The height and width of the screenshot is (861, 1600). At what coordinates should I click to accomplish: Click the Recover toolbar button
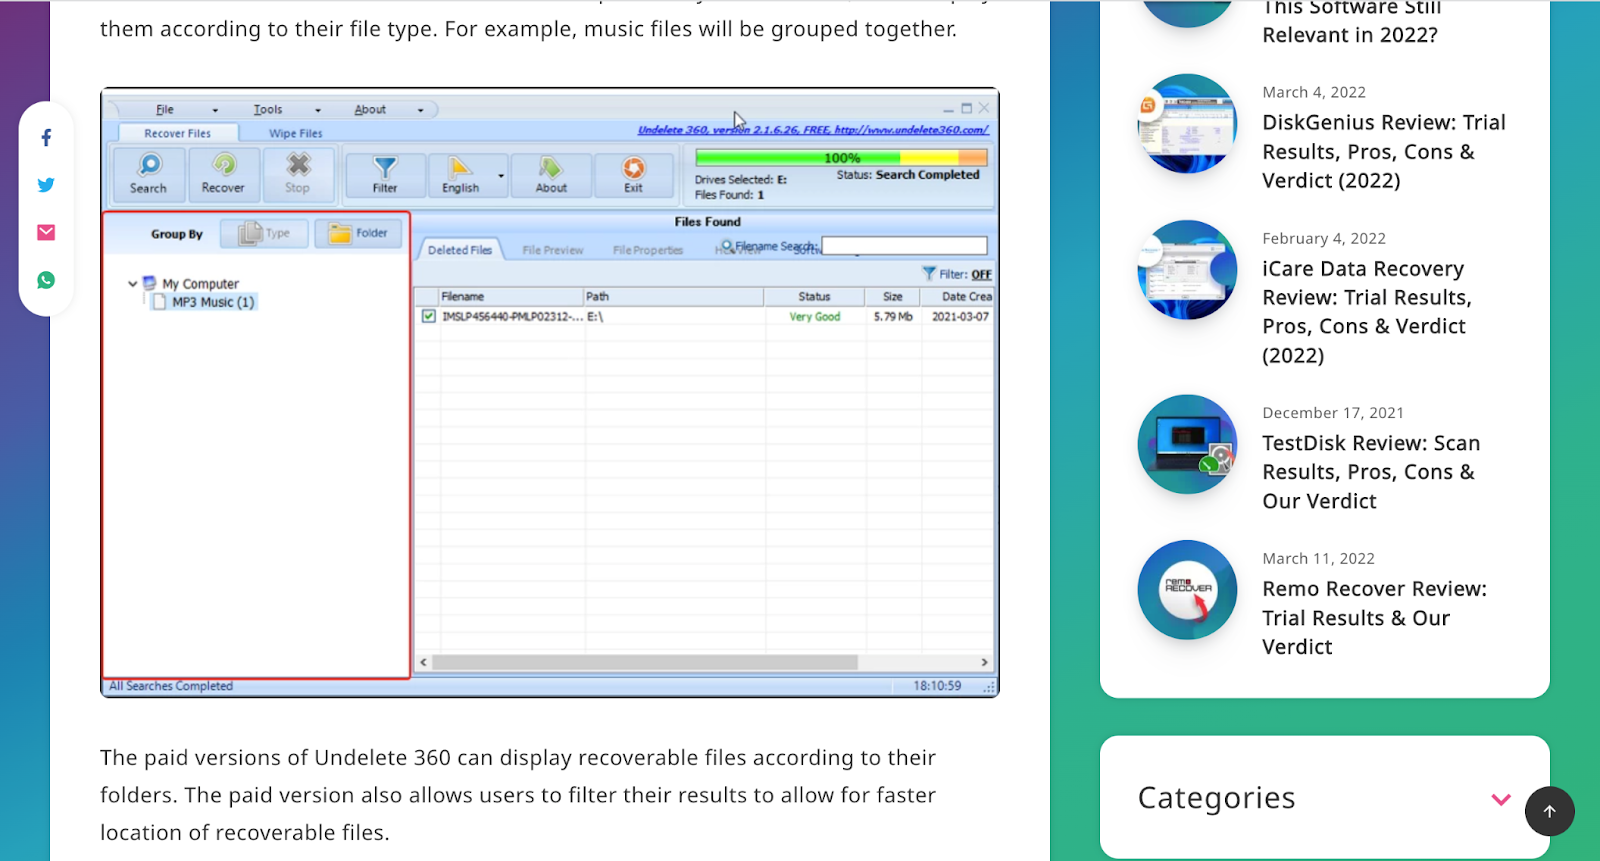pos(223,173)
